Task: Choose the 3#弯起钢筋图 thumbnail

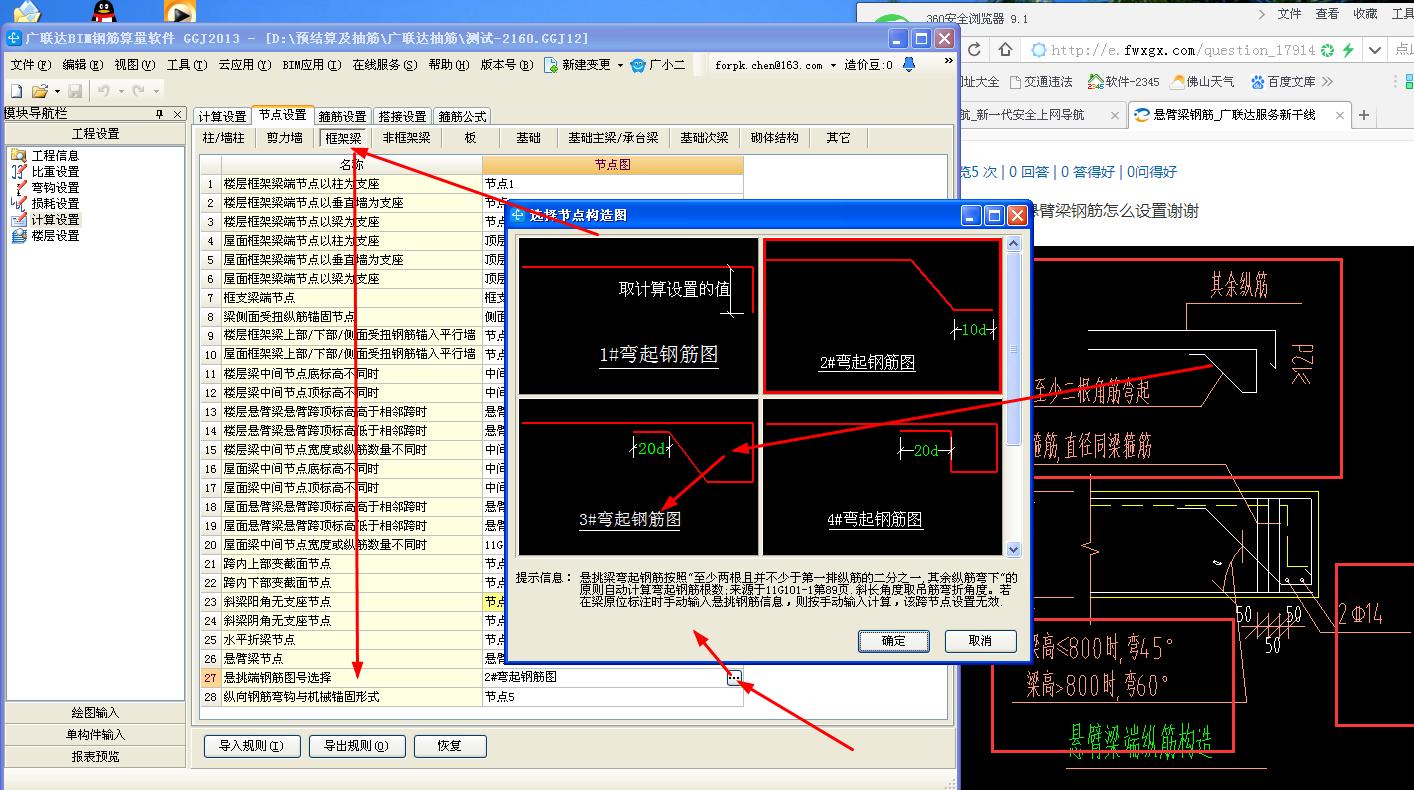Action: click(x=638, y=476)
